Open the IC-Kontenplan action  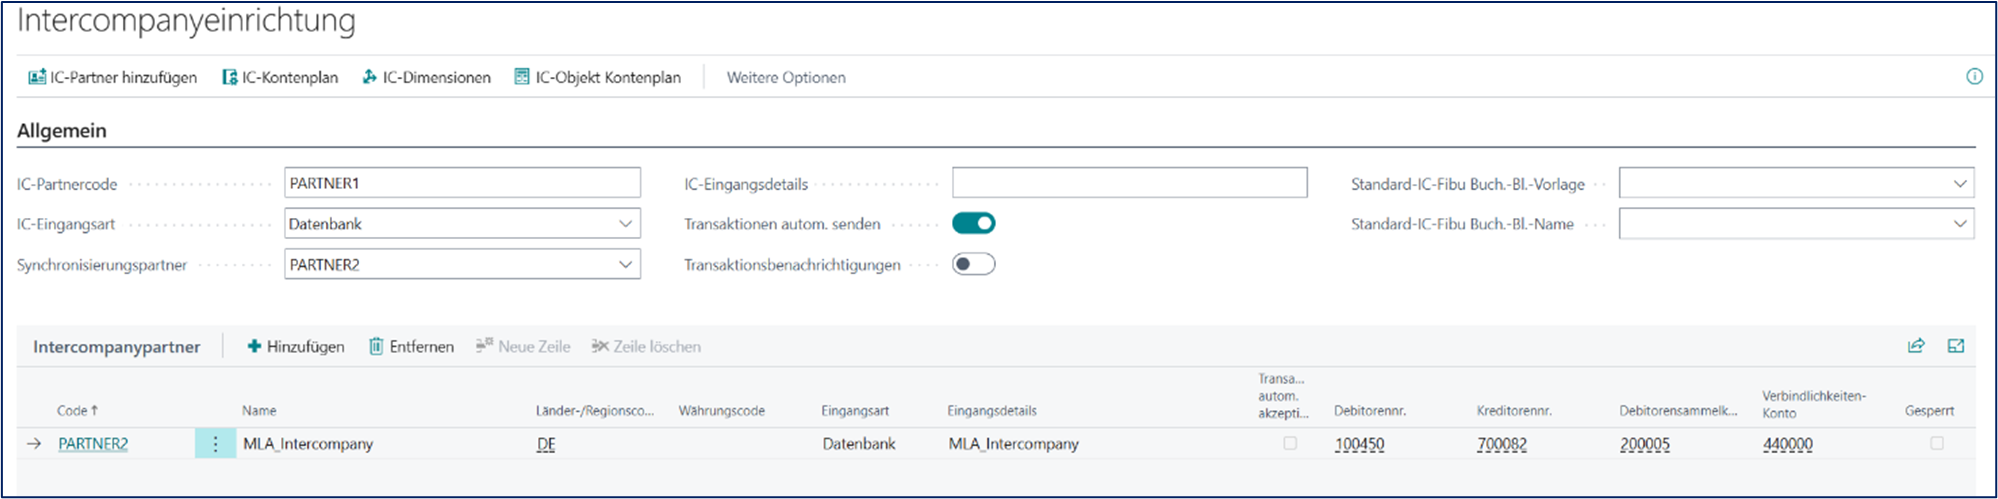point(280,77)
